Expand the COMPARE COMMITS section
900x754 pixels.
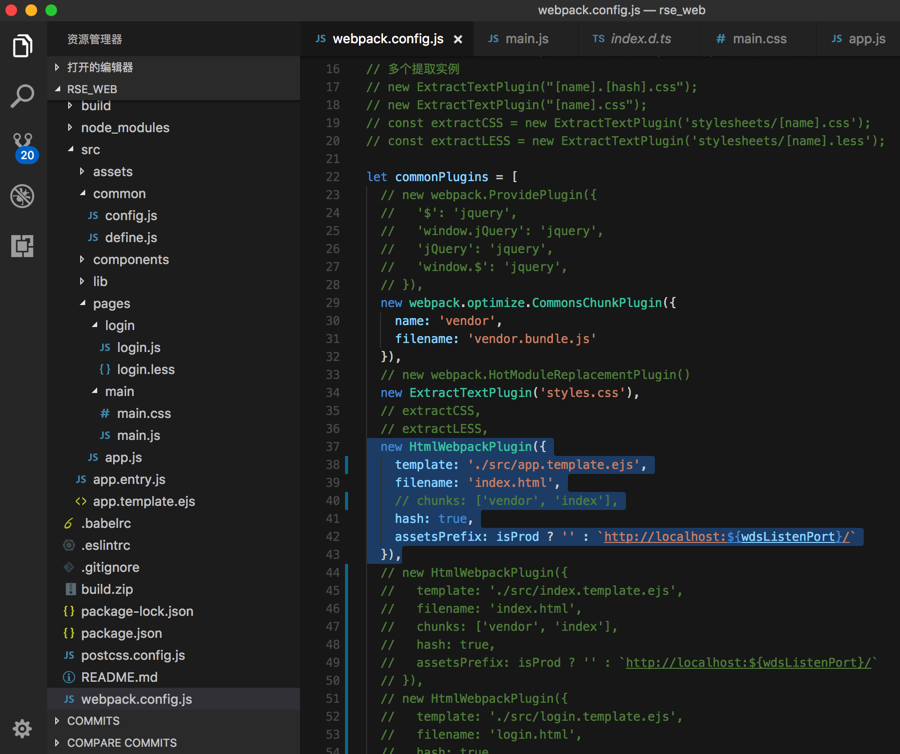[x=121, y=743]
